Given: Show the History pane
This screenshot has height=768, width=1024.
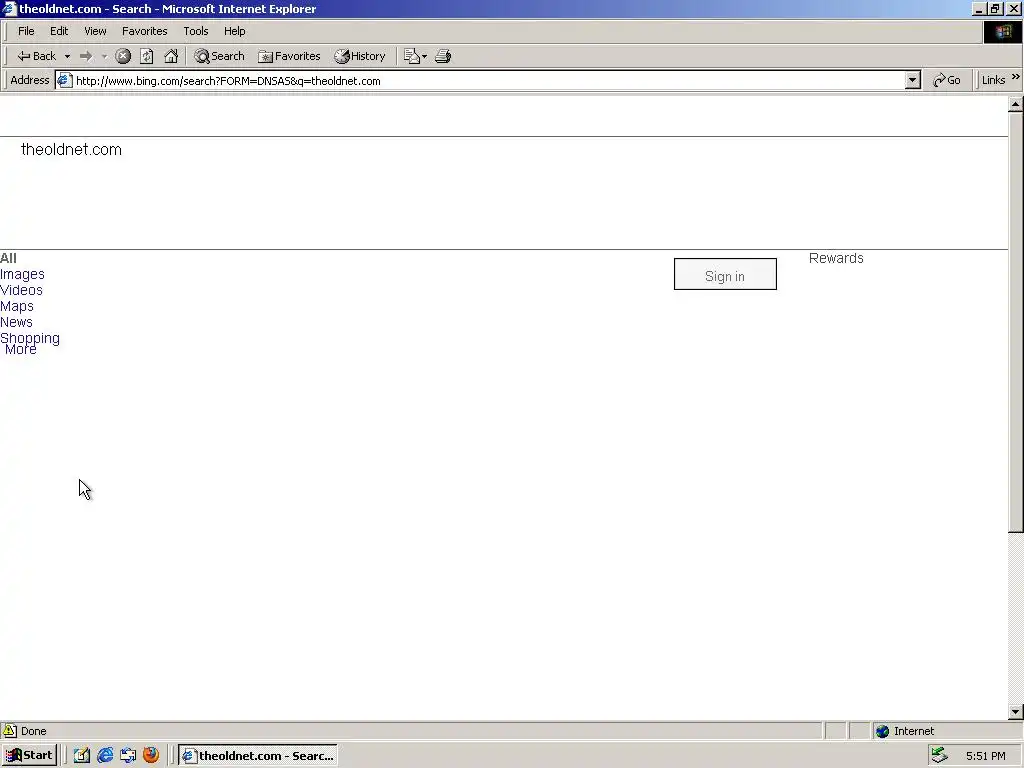Looking at the screenshot, I should pos(360,56).
